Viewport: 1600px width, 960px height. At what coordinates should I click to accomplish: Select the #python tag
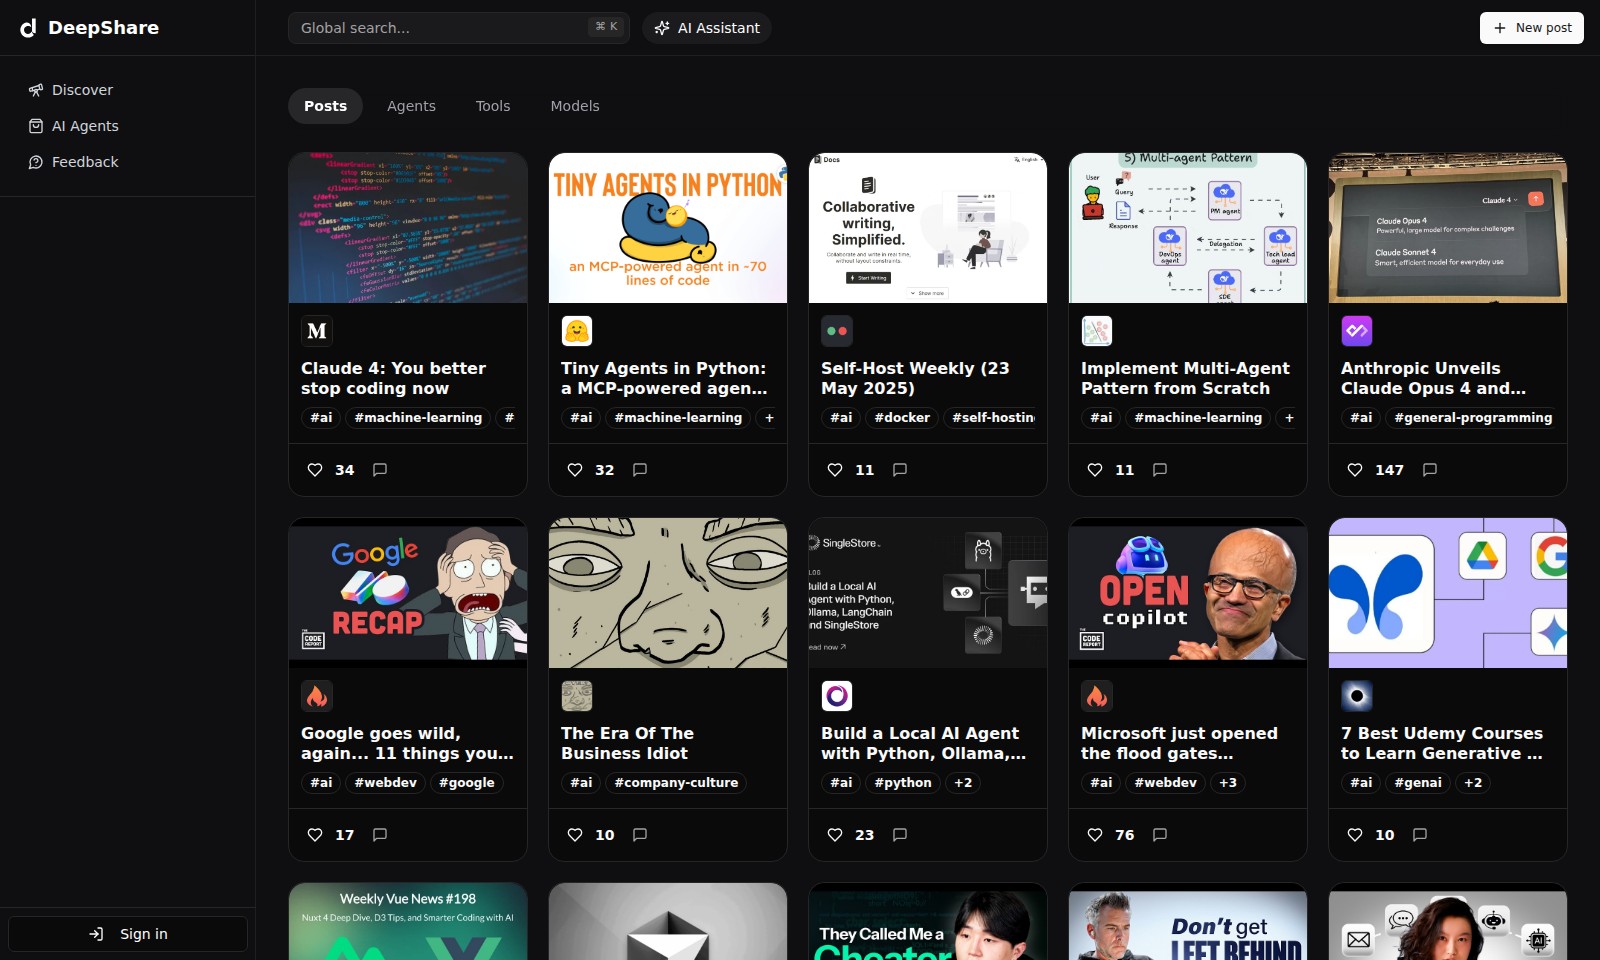(902, 783)
